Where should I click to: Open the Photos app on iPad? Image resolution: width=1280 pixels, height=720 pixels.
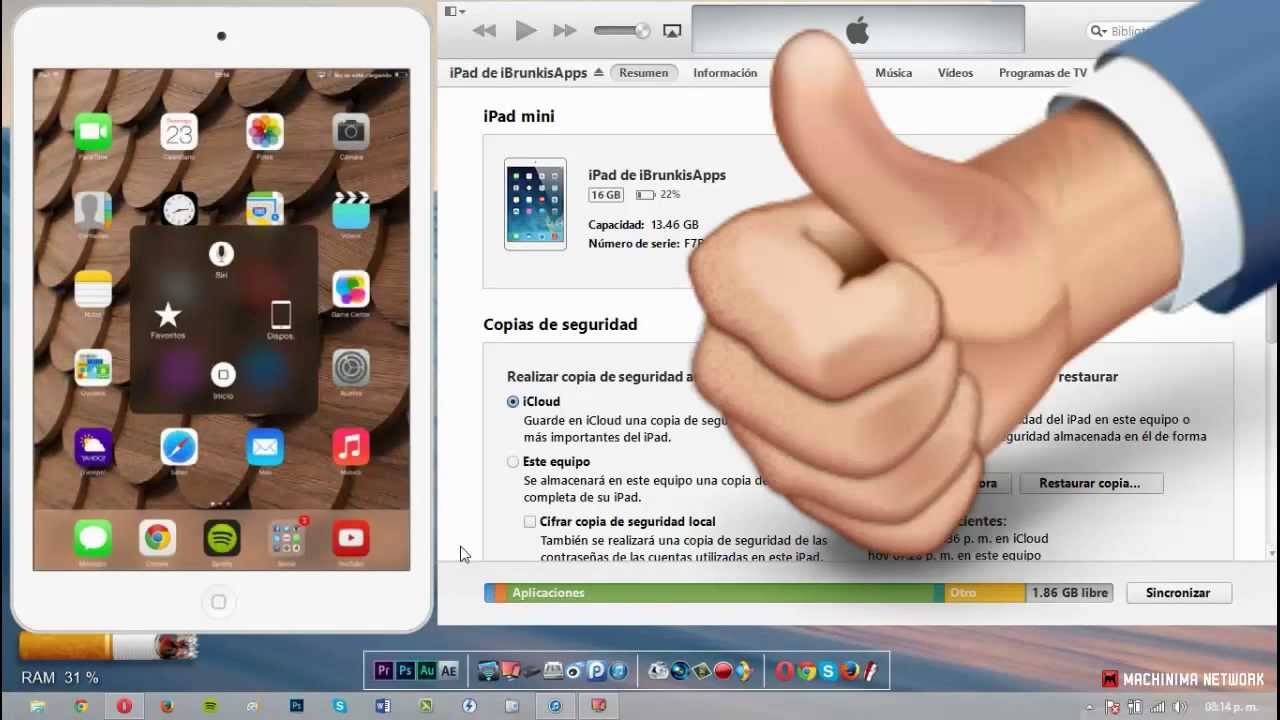(x=265, y=132)
